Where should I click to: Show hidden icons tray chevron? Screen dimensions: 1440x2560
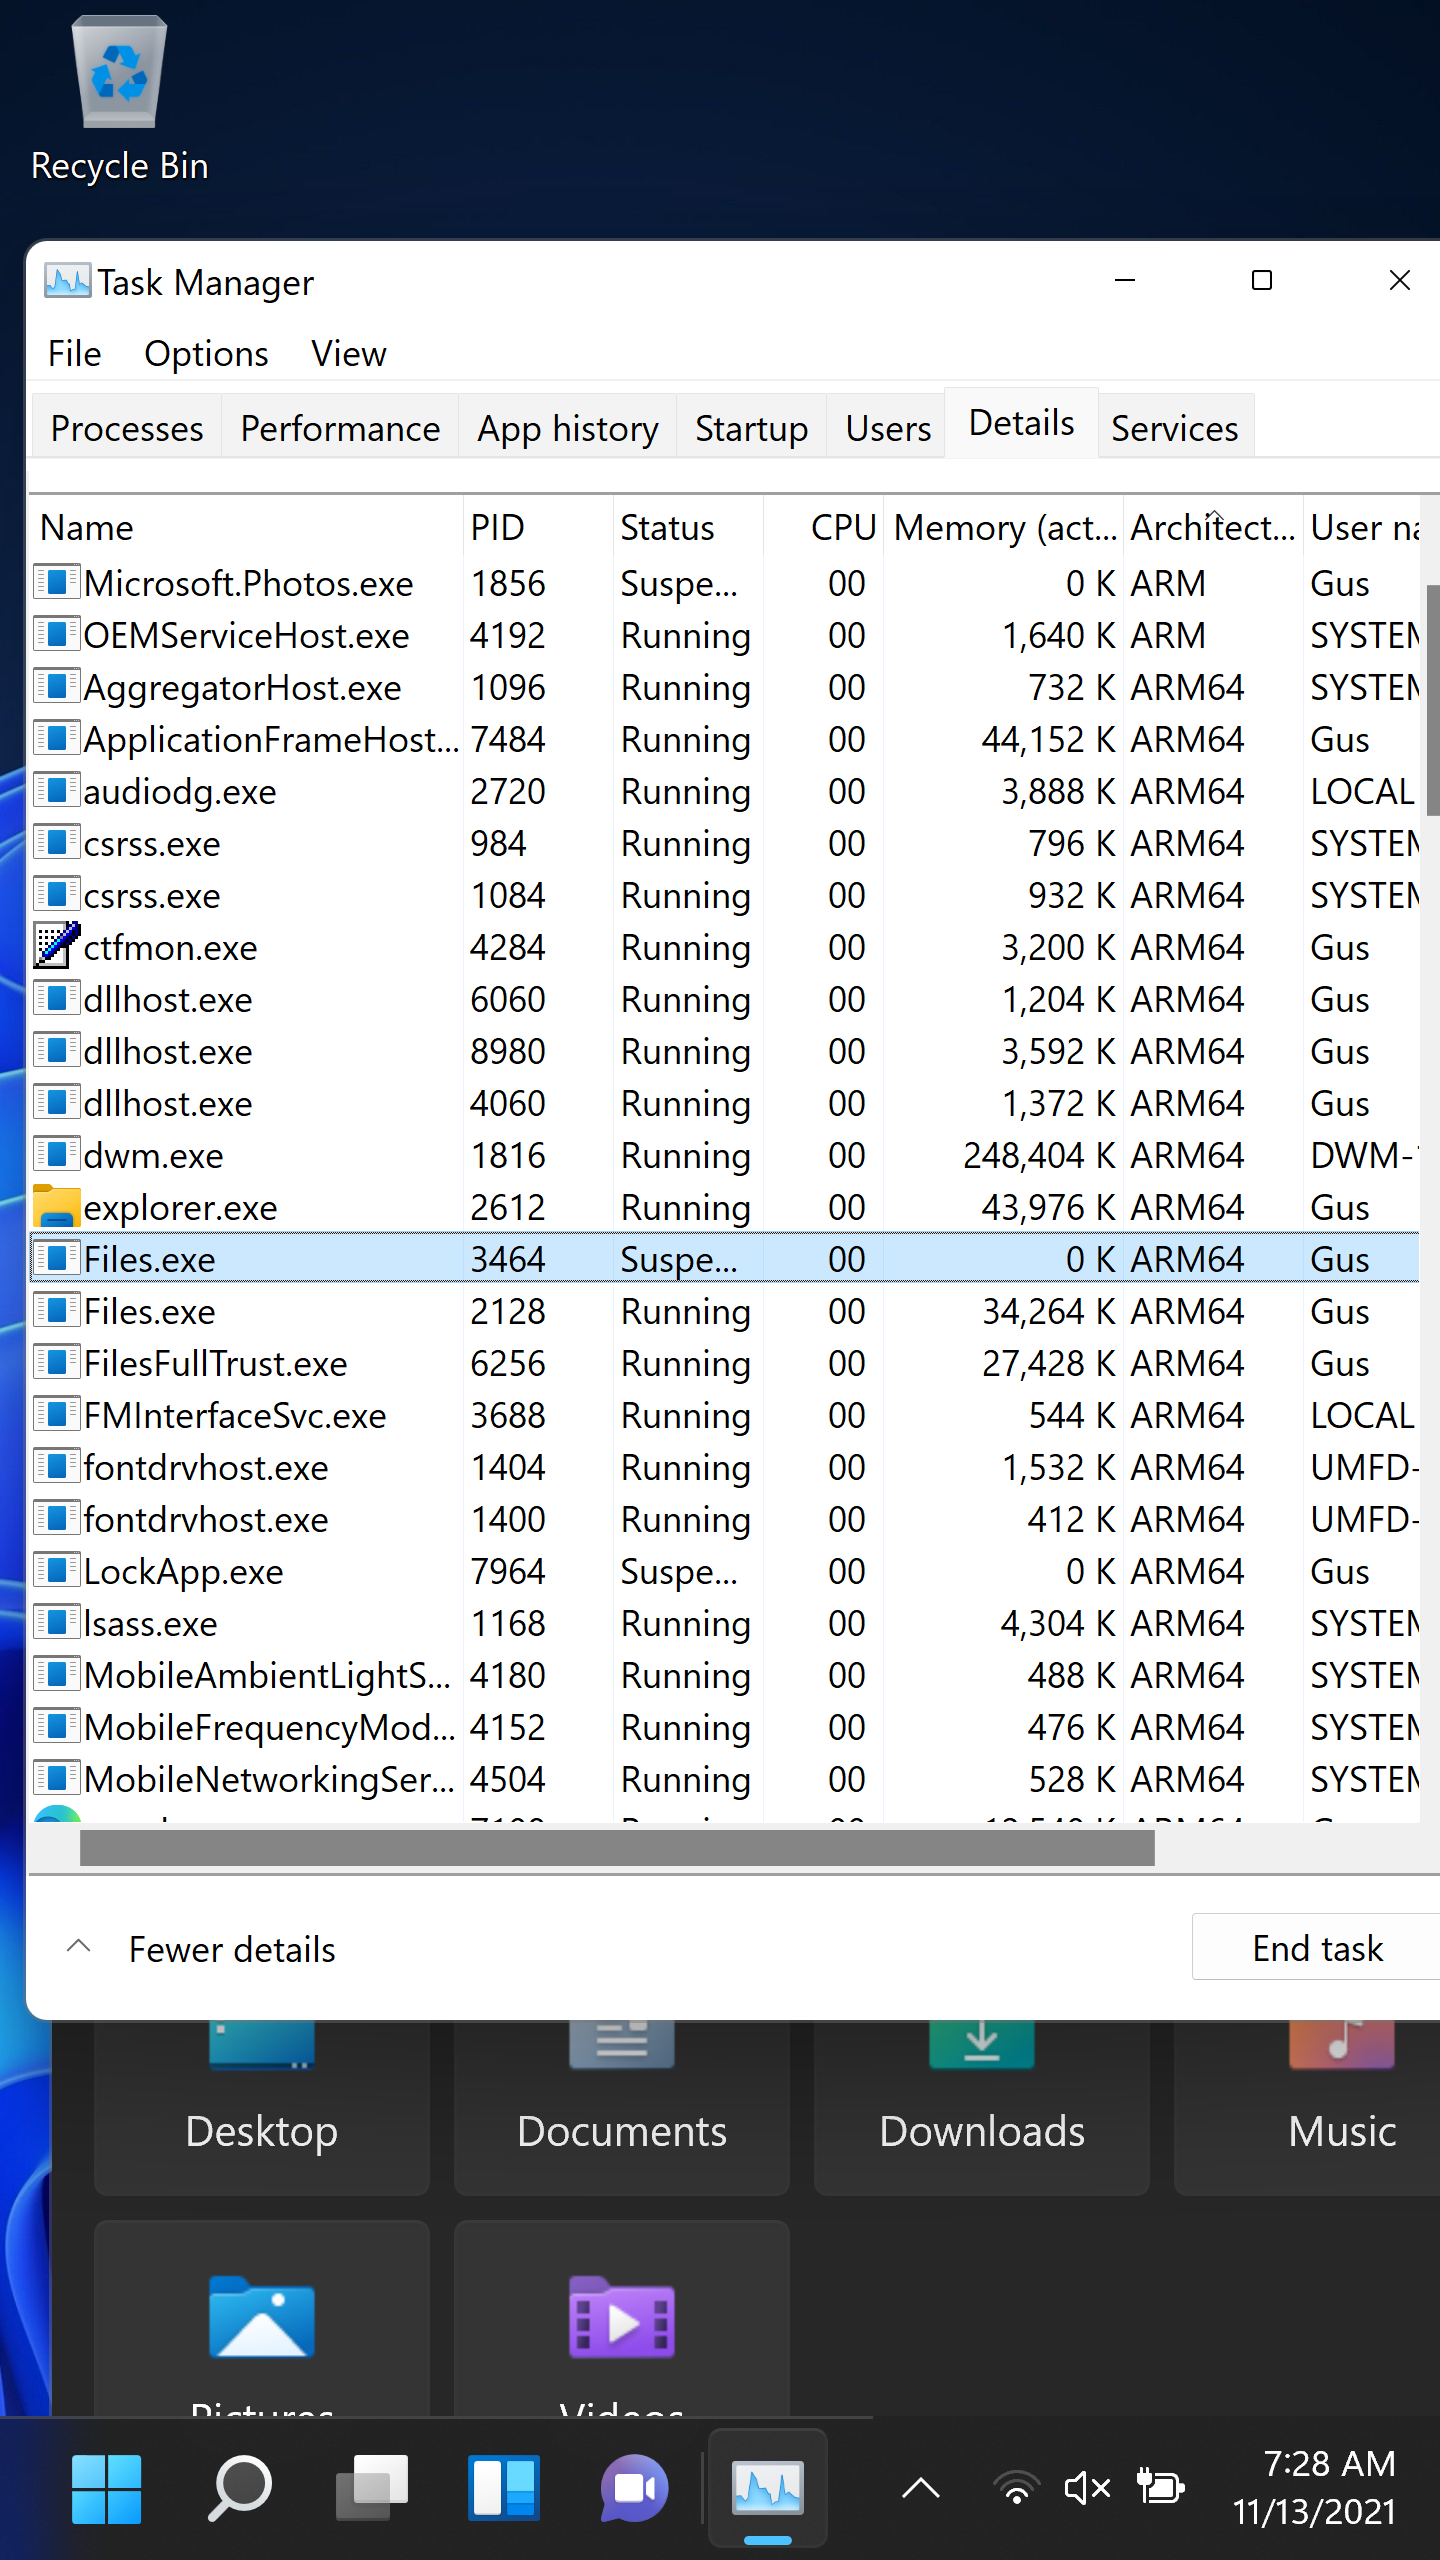(921, 2488)
